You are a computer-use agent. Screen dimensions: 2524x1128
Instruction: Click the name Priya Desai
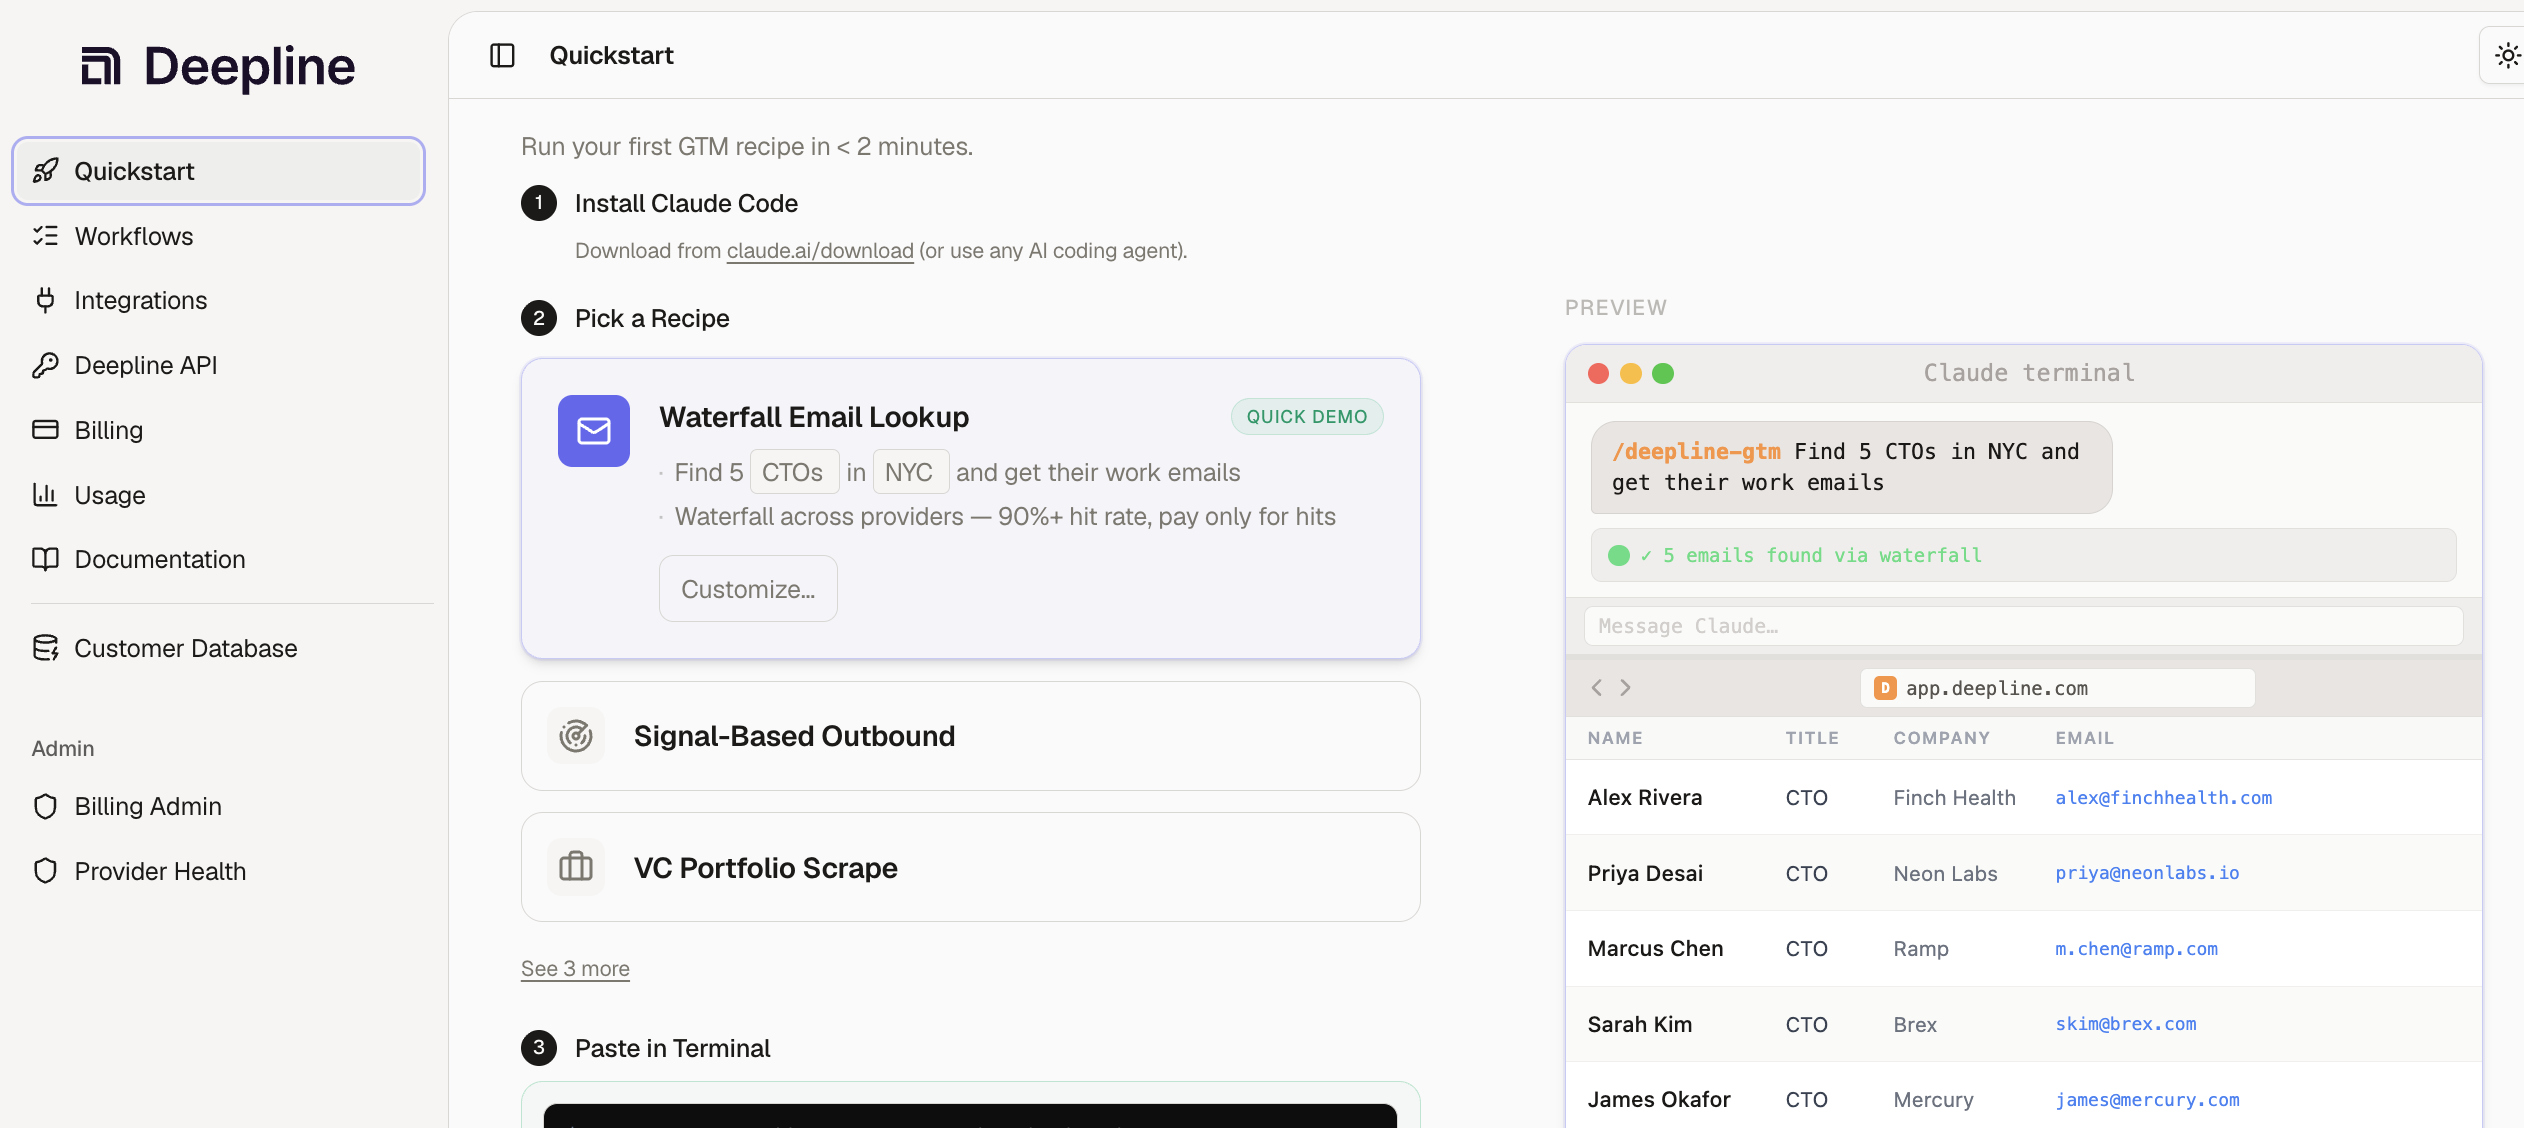pyautogui.click(x=1645, y=873)
